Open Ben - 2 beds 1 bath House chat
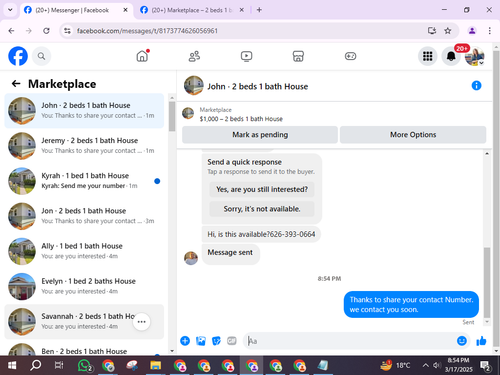The height and width of the screenshot is (375, 500). tap(84, 348)
